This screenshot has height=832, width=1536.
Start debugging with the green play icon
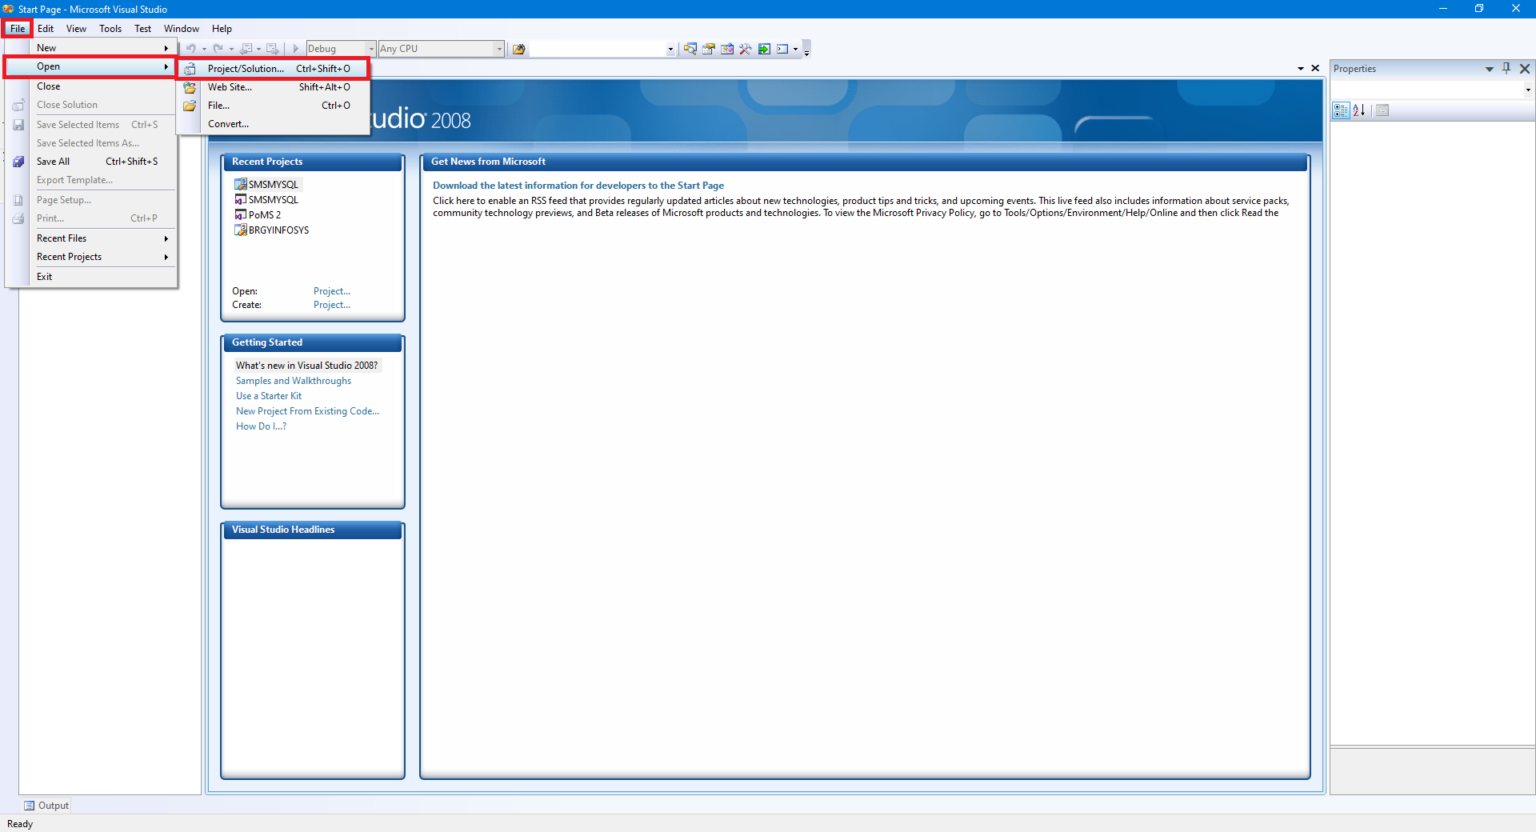click(x=295, y=48)
